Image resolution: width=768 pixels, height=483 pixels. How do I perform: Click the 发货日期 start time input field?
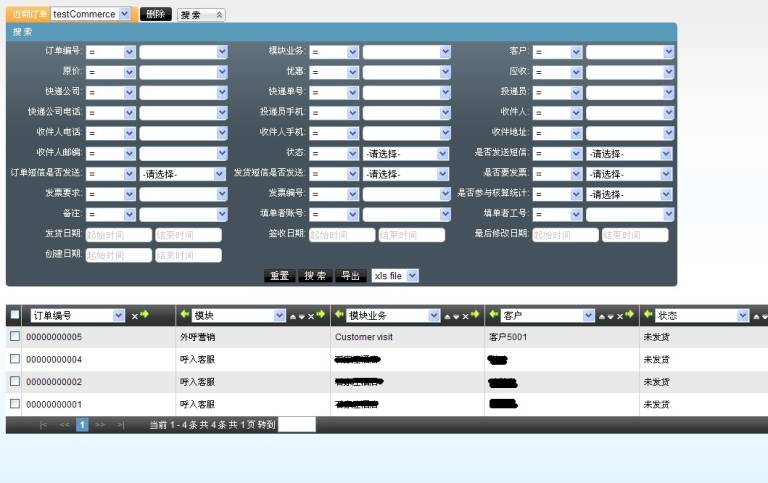click(118, 235)
